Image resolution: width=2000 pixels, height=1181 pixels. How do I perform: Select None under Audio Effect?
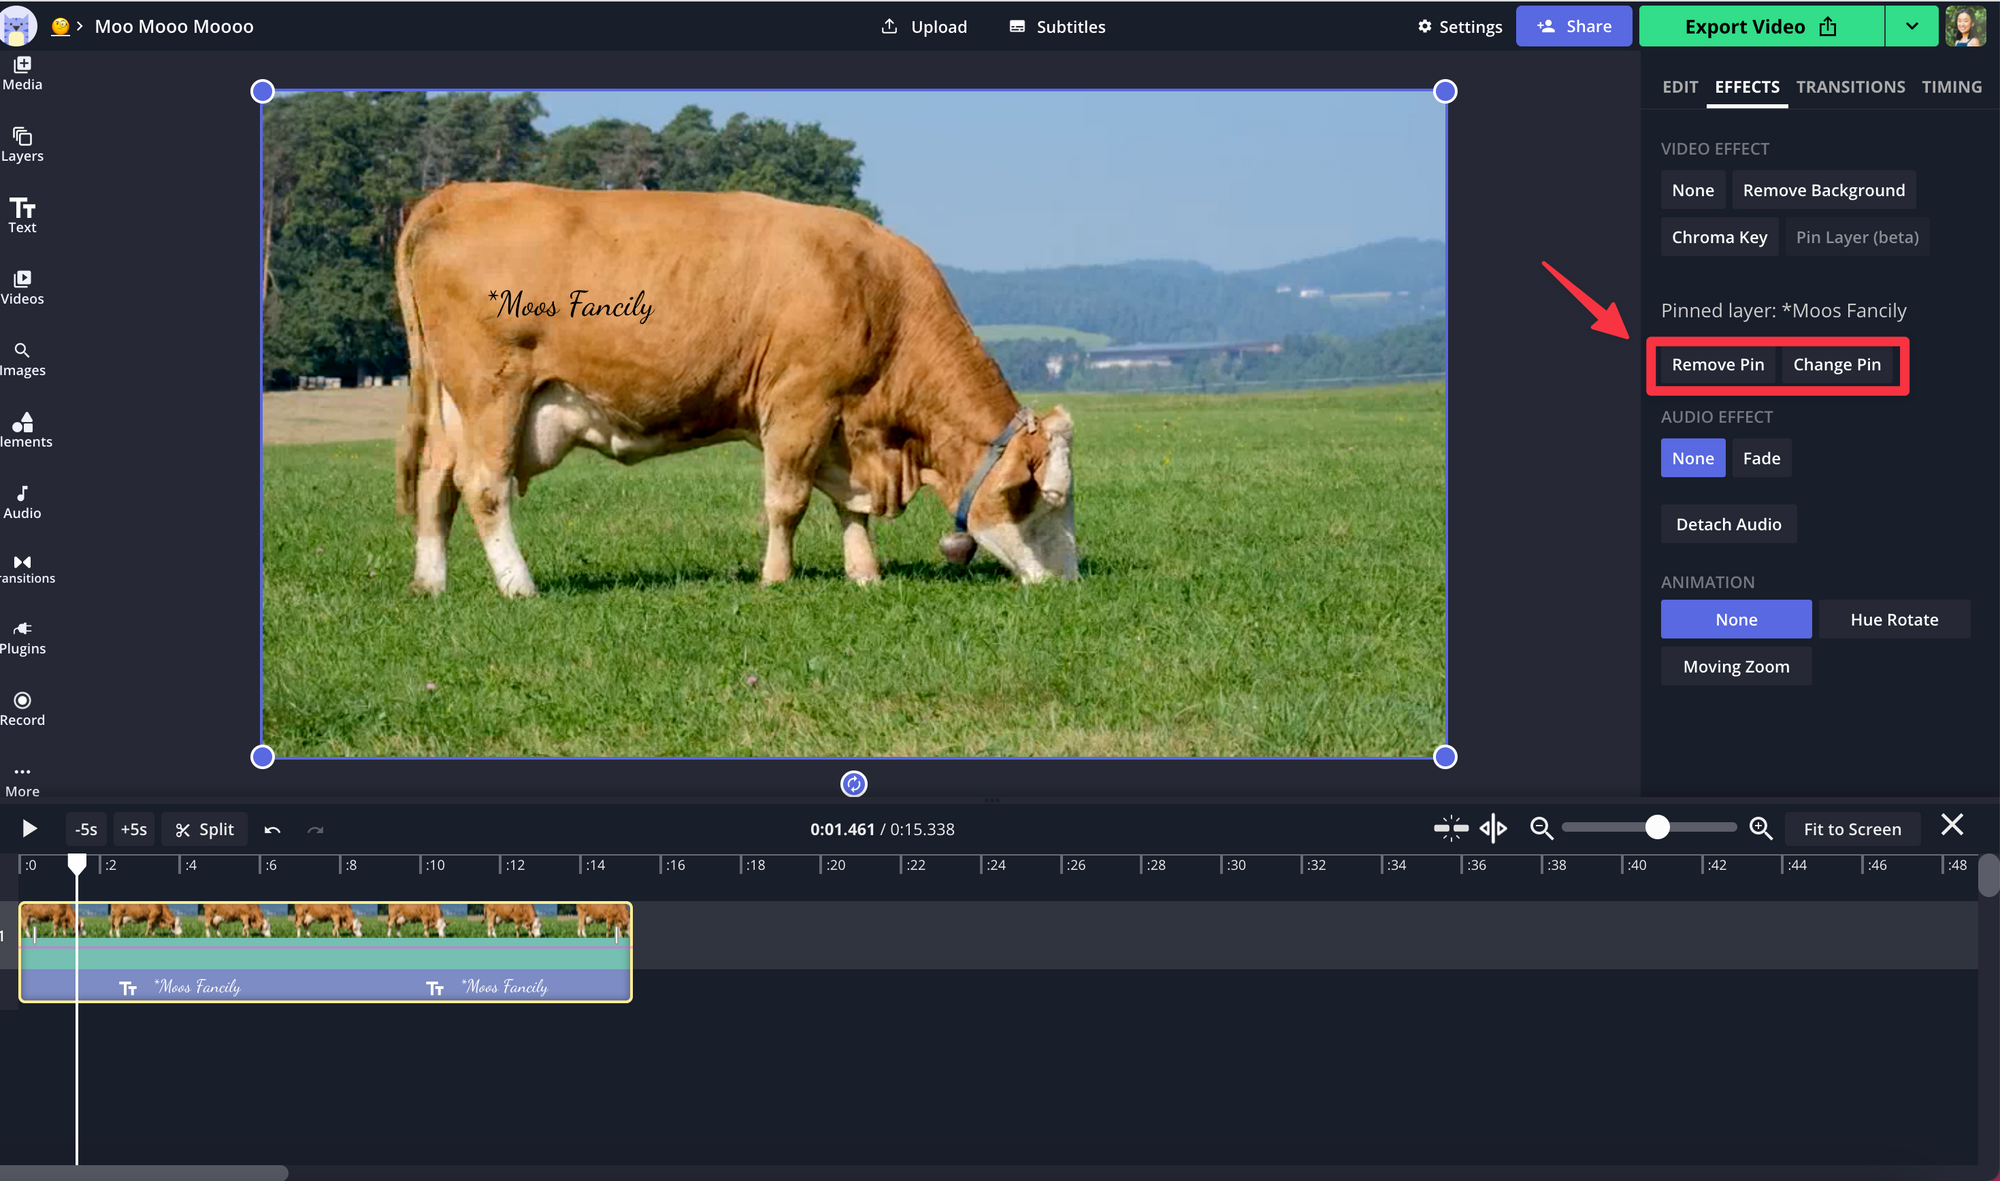coord(1692,458)
